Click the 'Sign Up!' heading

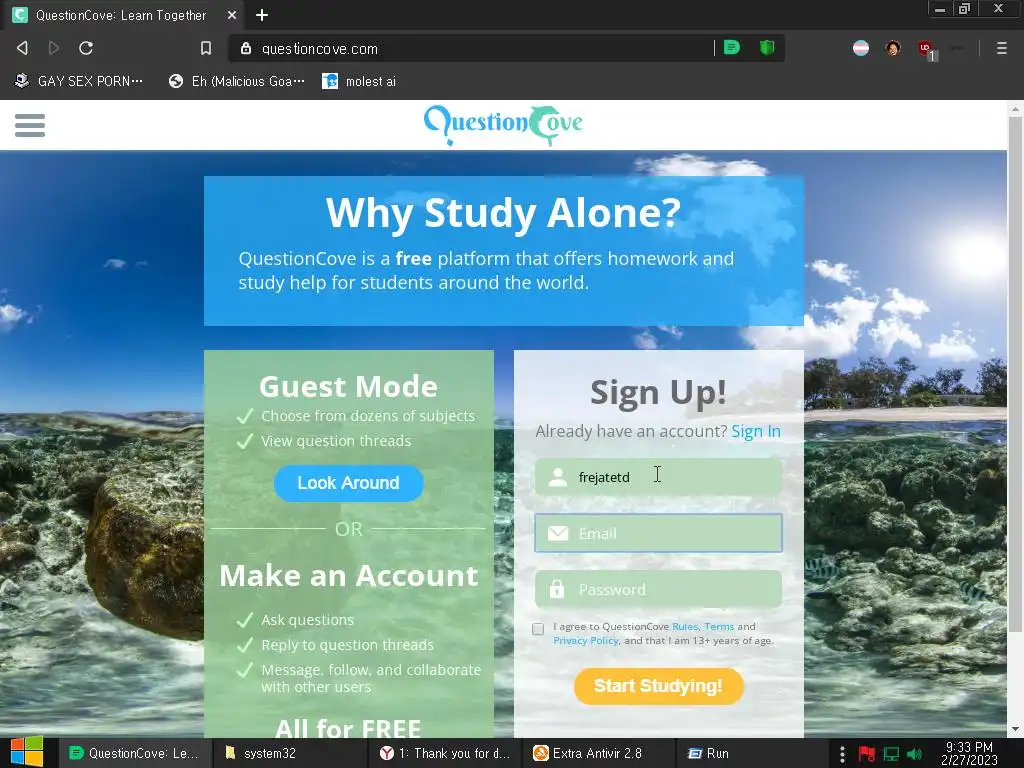(658, 392)
